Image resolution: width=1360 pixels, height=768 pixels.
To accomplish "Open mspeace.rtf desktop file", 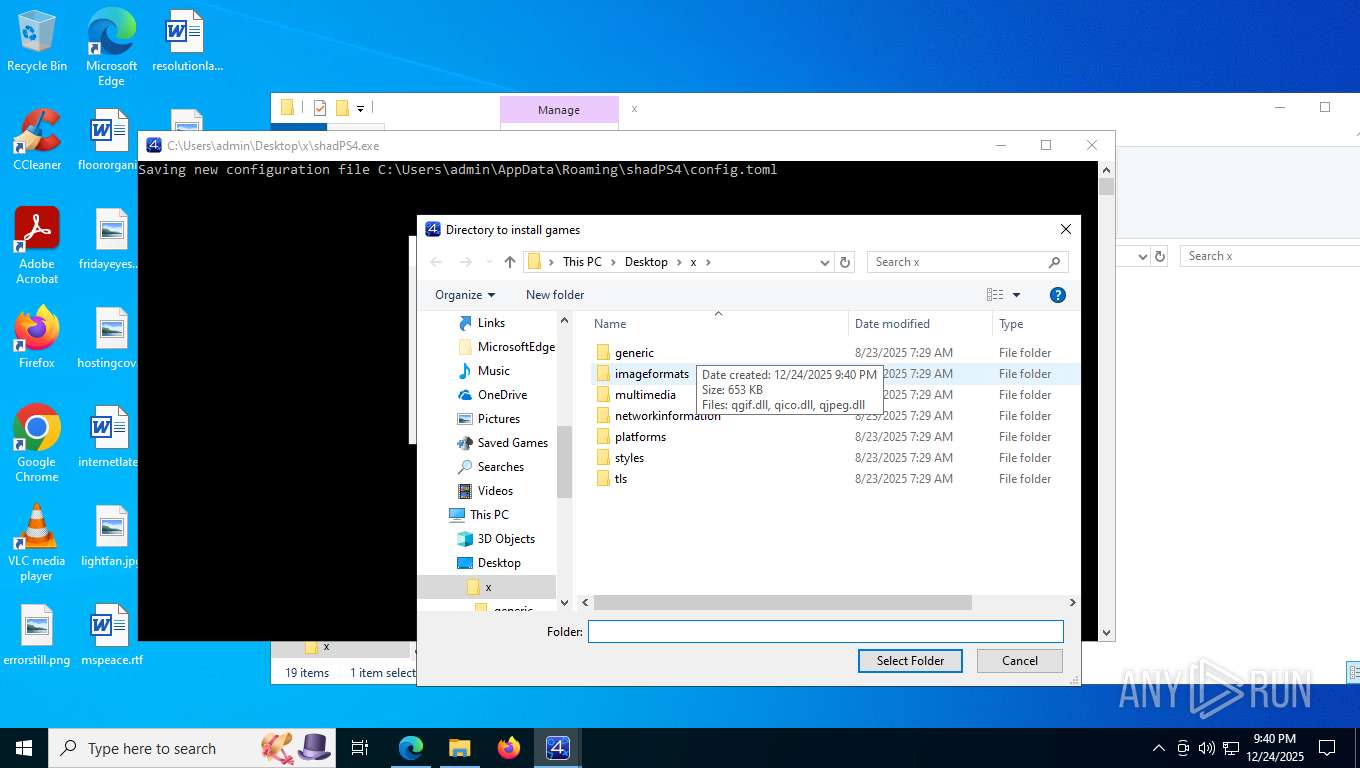I will tap(111, 635).
